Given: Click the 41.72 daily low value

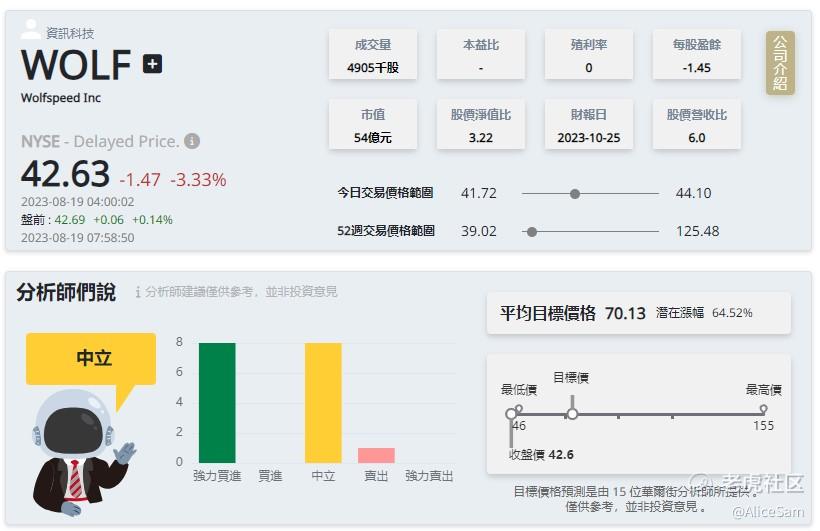Looking at the screenshot, I should click(479, 193).
